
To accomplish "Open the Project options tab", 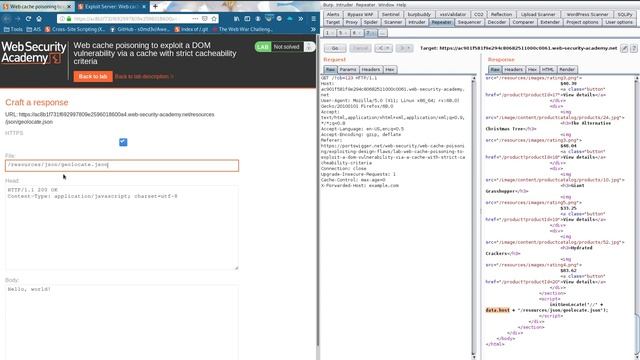I will point(582,22).
